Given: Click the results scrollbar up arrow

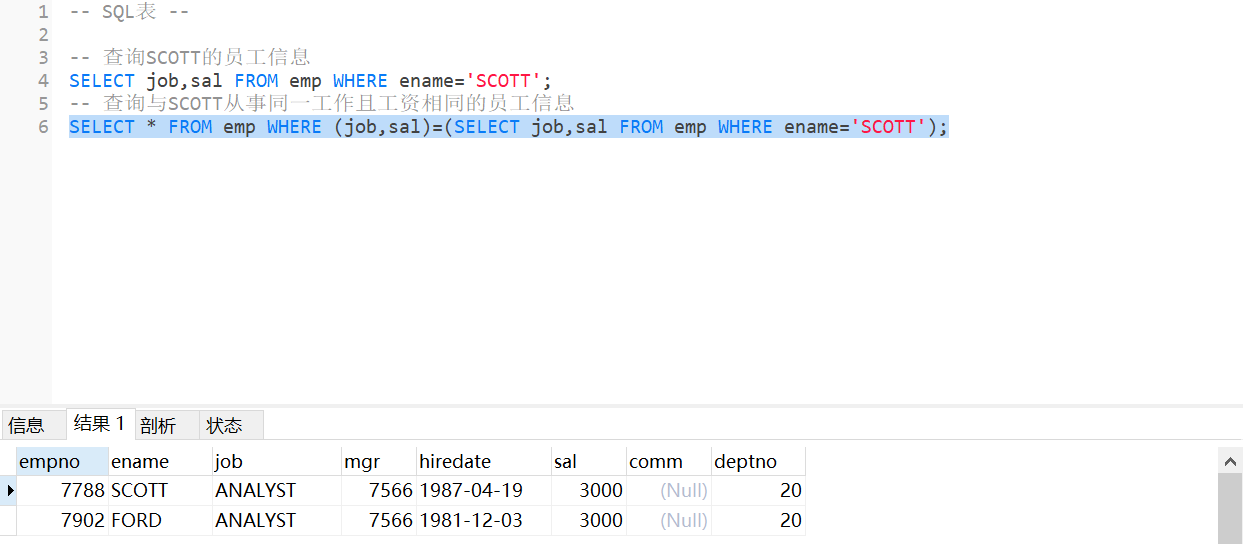Looking at the screenshot, I should [x=1229, y=461].
